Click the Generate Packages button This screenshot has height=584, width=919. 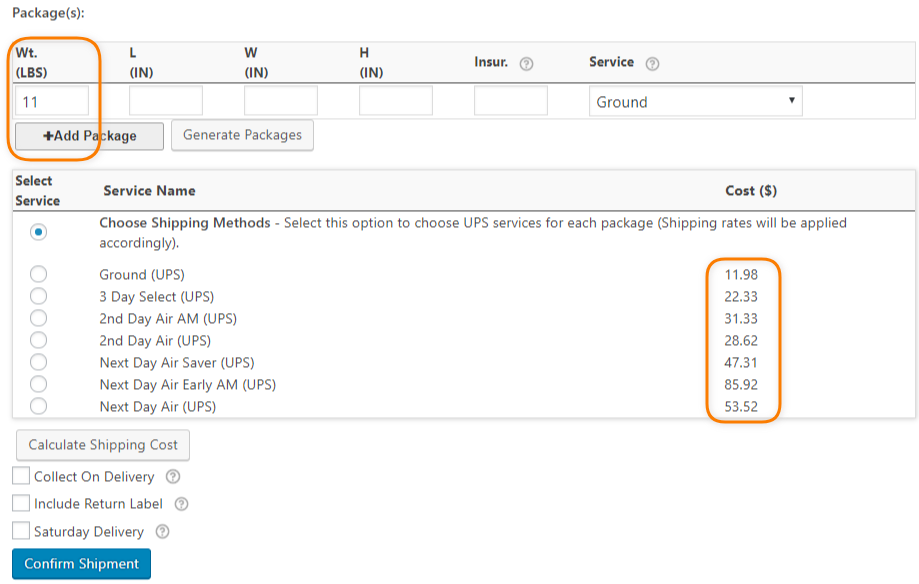(x=242, y=135)
